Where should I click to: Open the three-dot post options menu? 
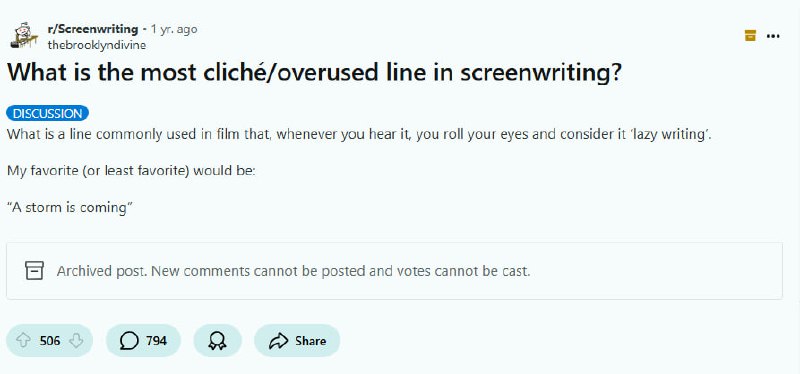773,36
